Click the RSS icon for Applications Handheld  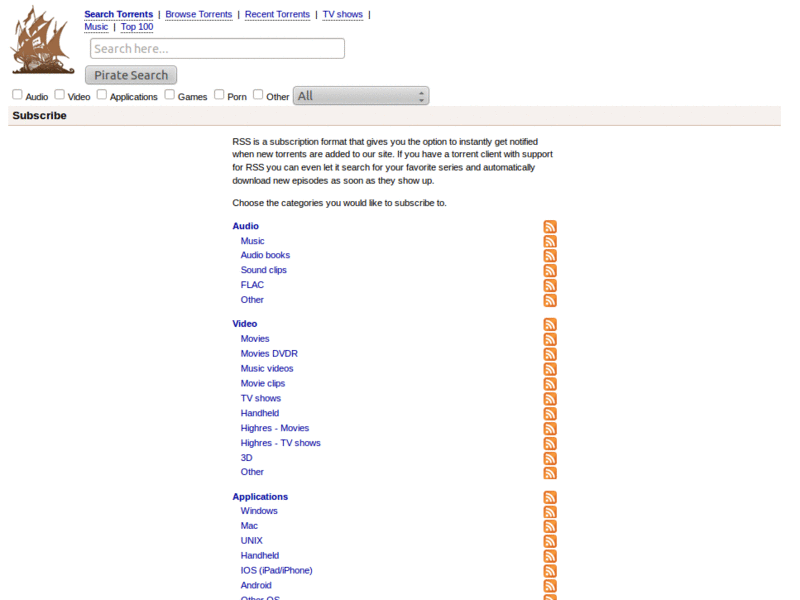550,556
